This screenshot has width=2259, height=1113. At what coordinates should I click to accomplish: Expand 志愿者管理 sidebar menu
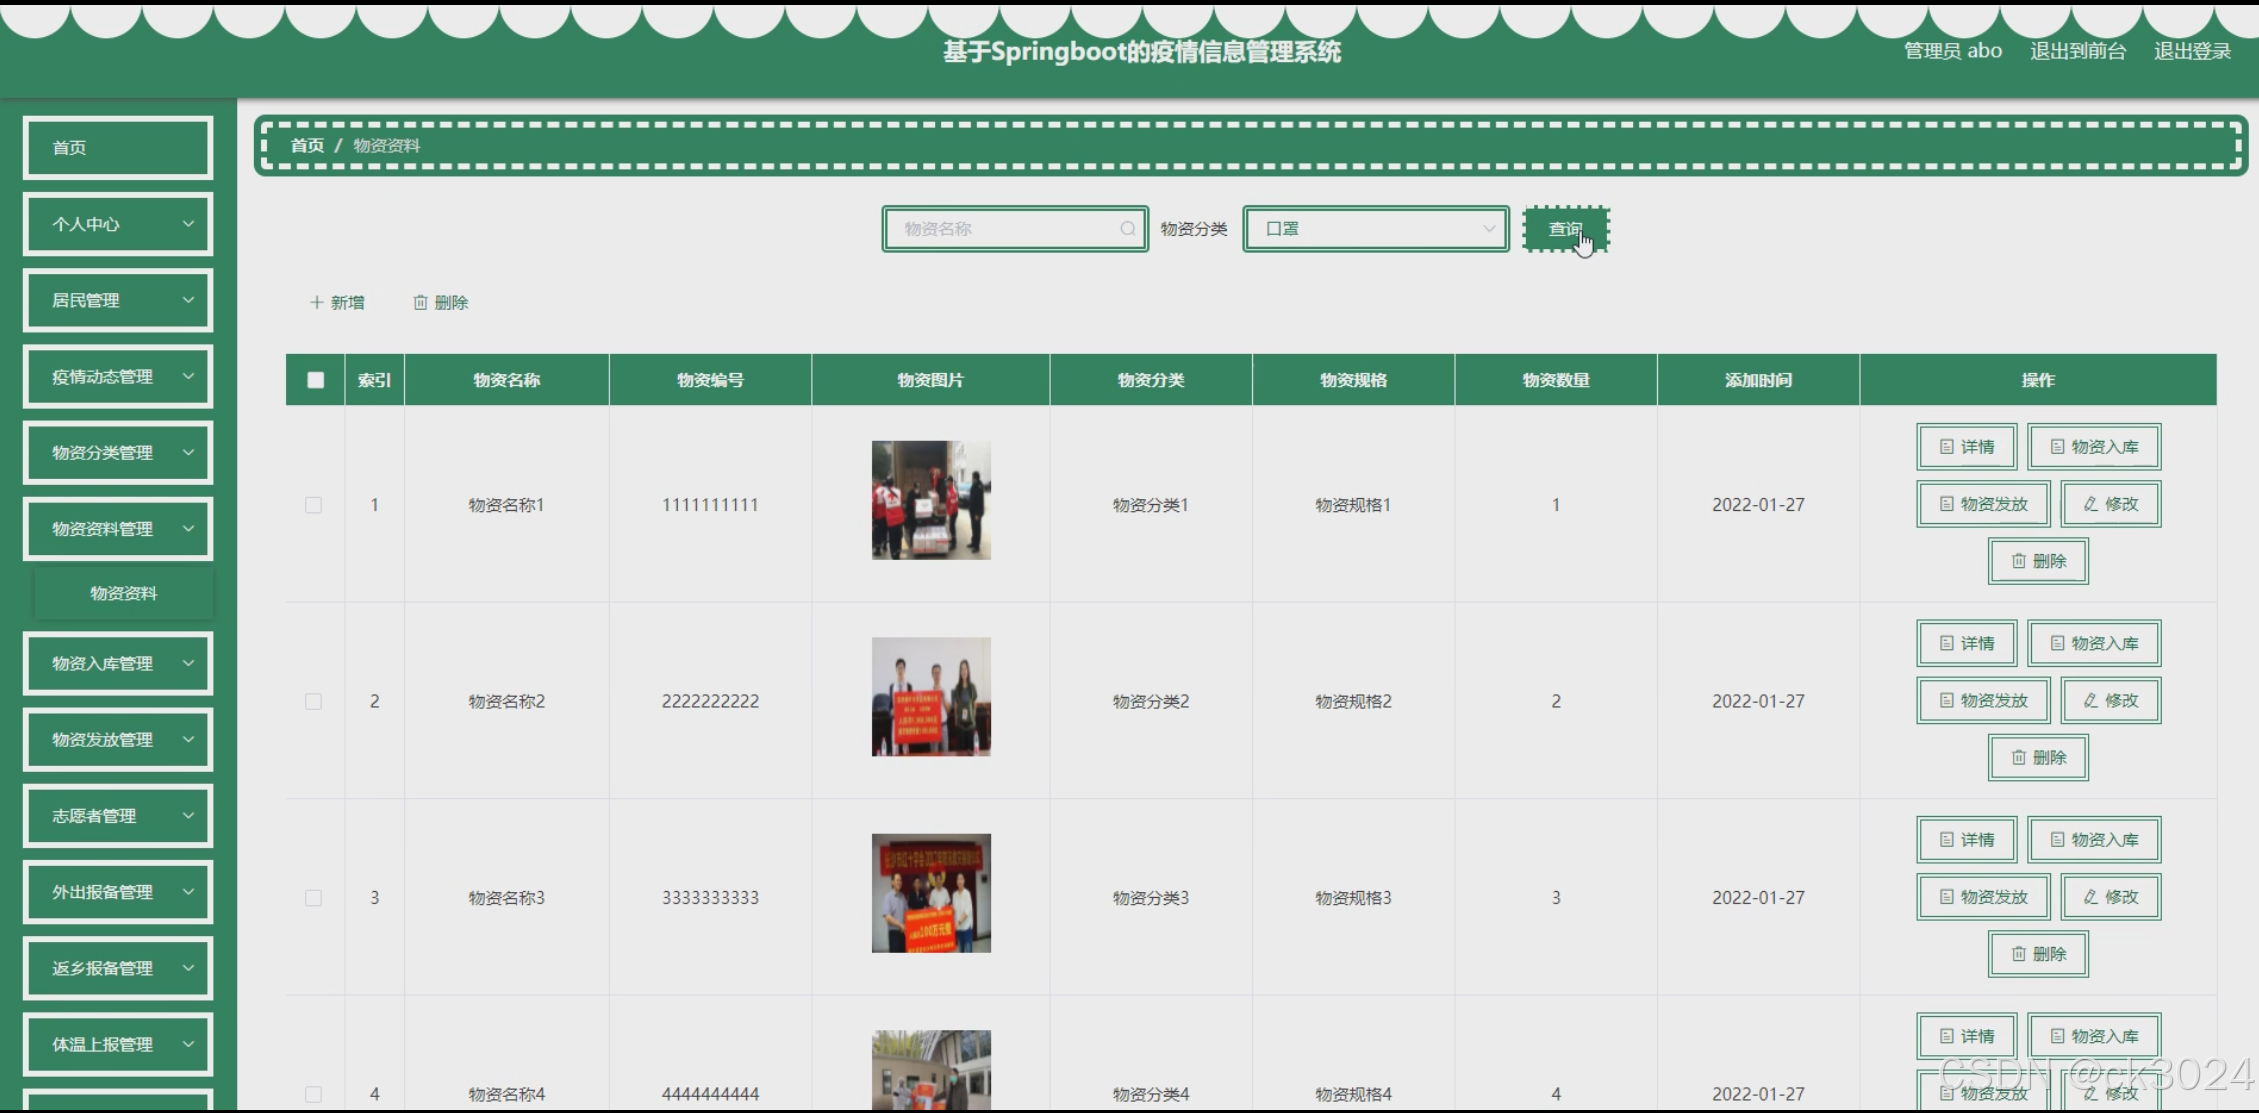(118, 816)
